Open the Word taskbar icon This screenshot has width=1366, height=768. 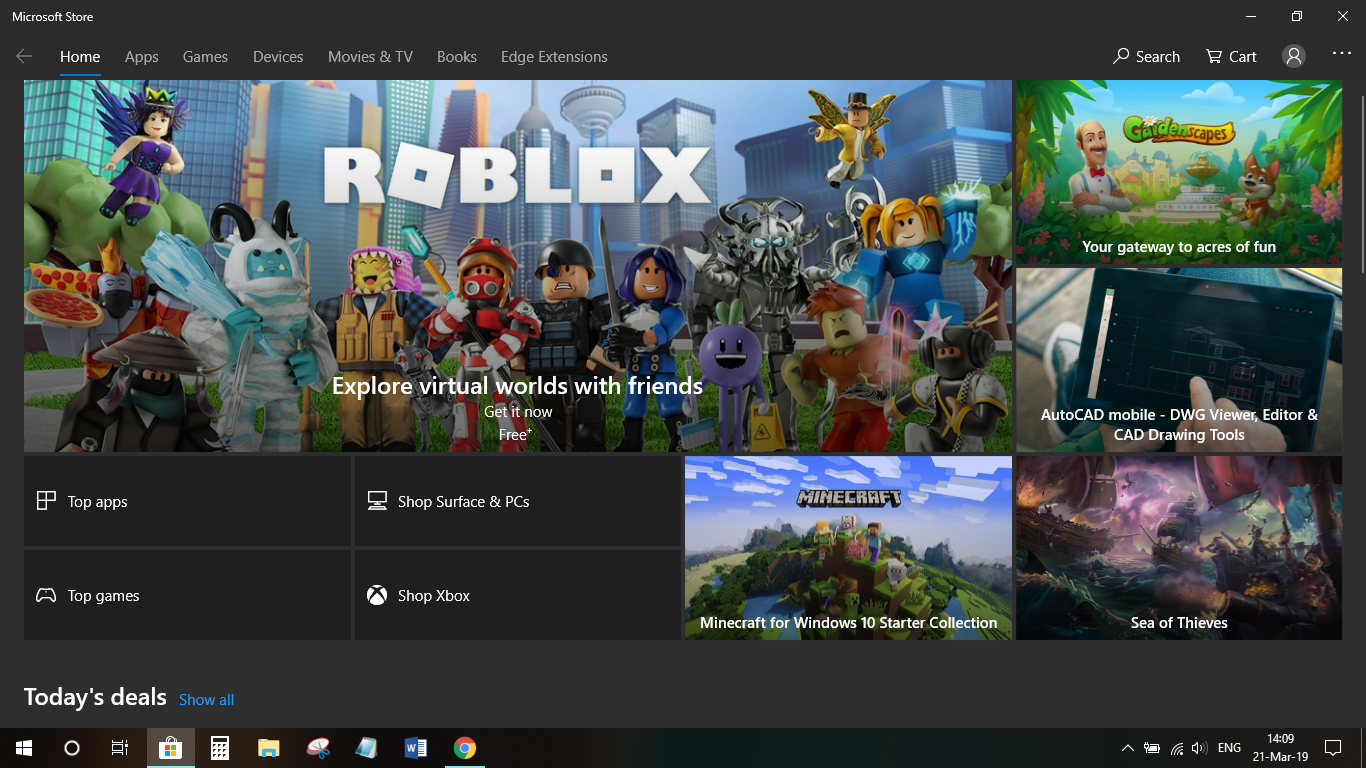pos(416,748)
